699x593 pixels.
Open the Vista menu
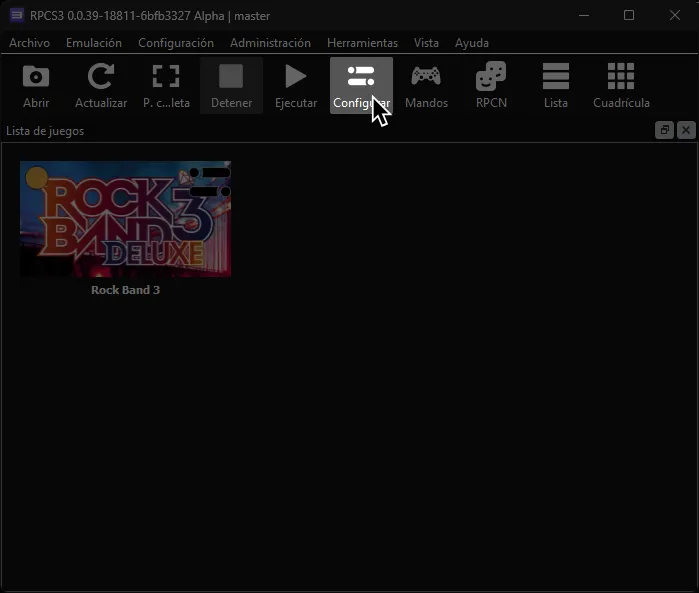[426, 43]
